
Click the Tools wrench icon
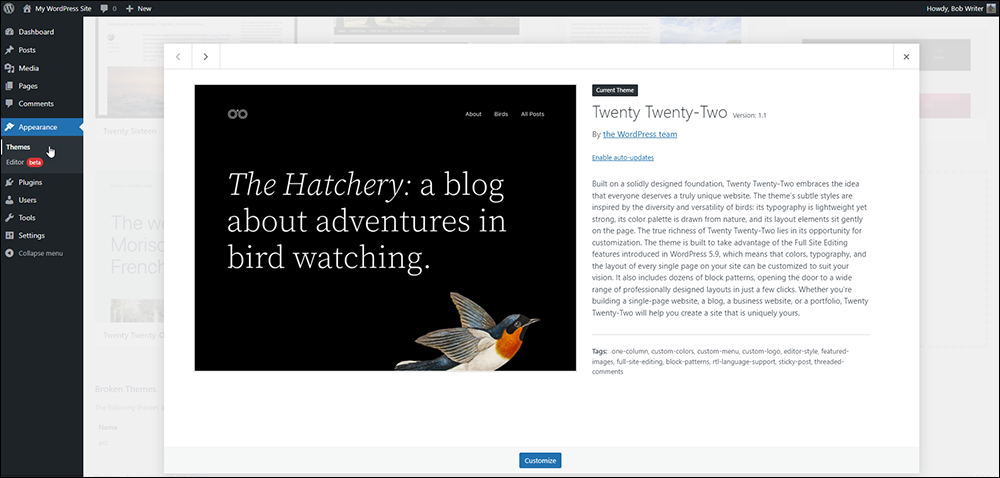click(x=9, y=218)
